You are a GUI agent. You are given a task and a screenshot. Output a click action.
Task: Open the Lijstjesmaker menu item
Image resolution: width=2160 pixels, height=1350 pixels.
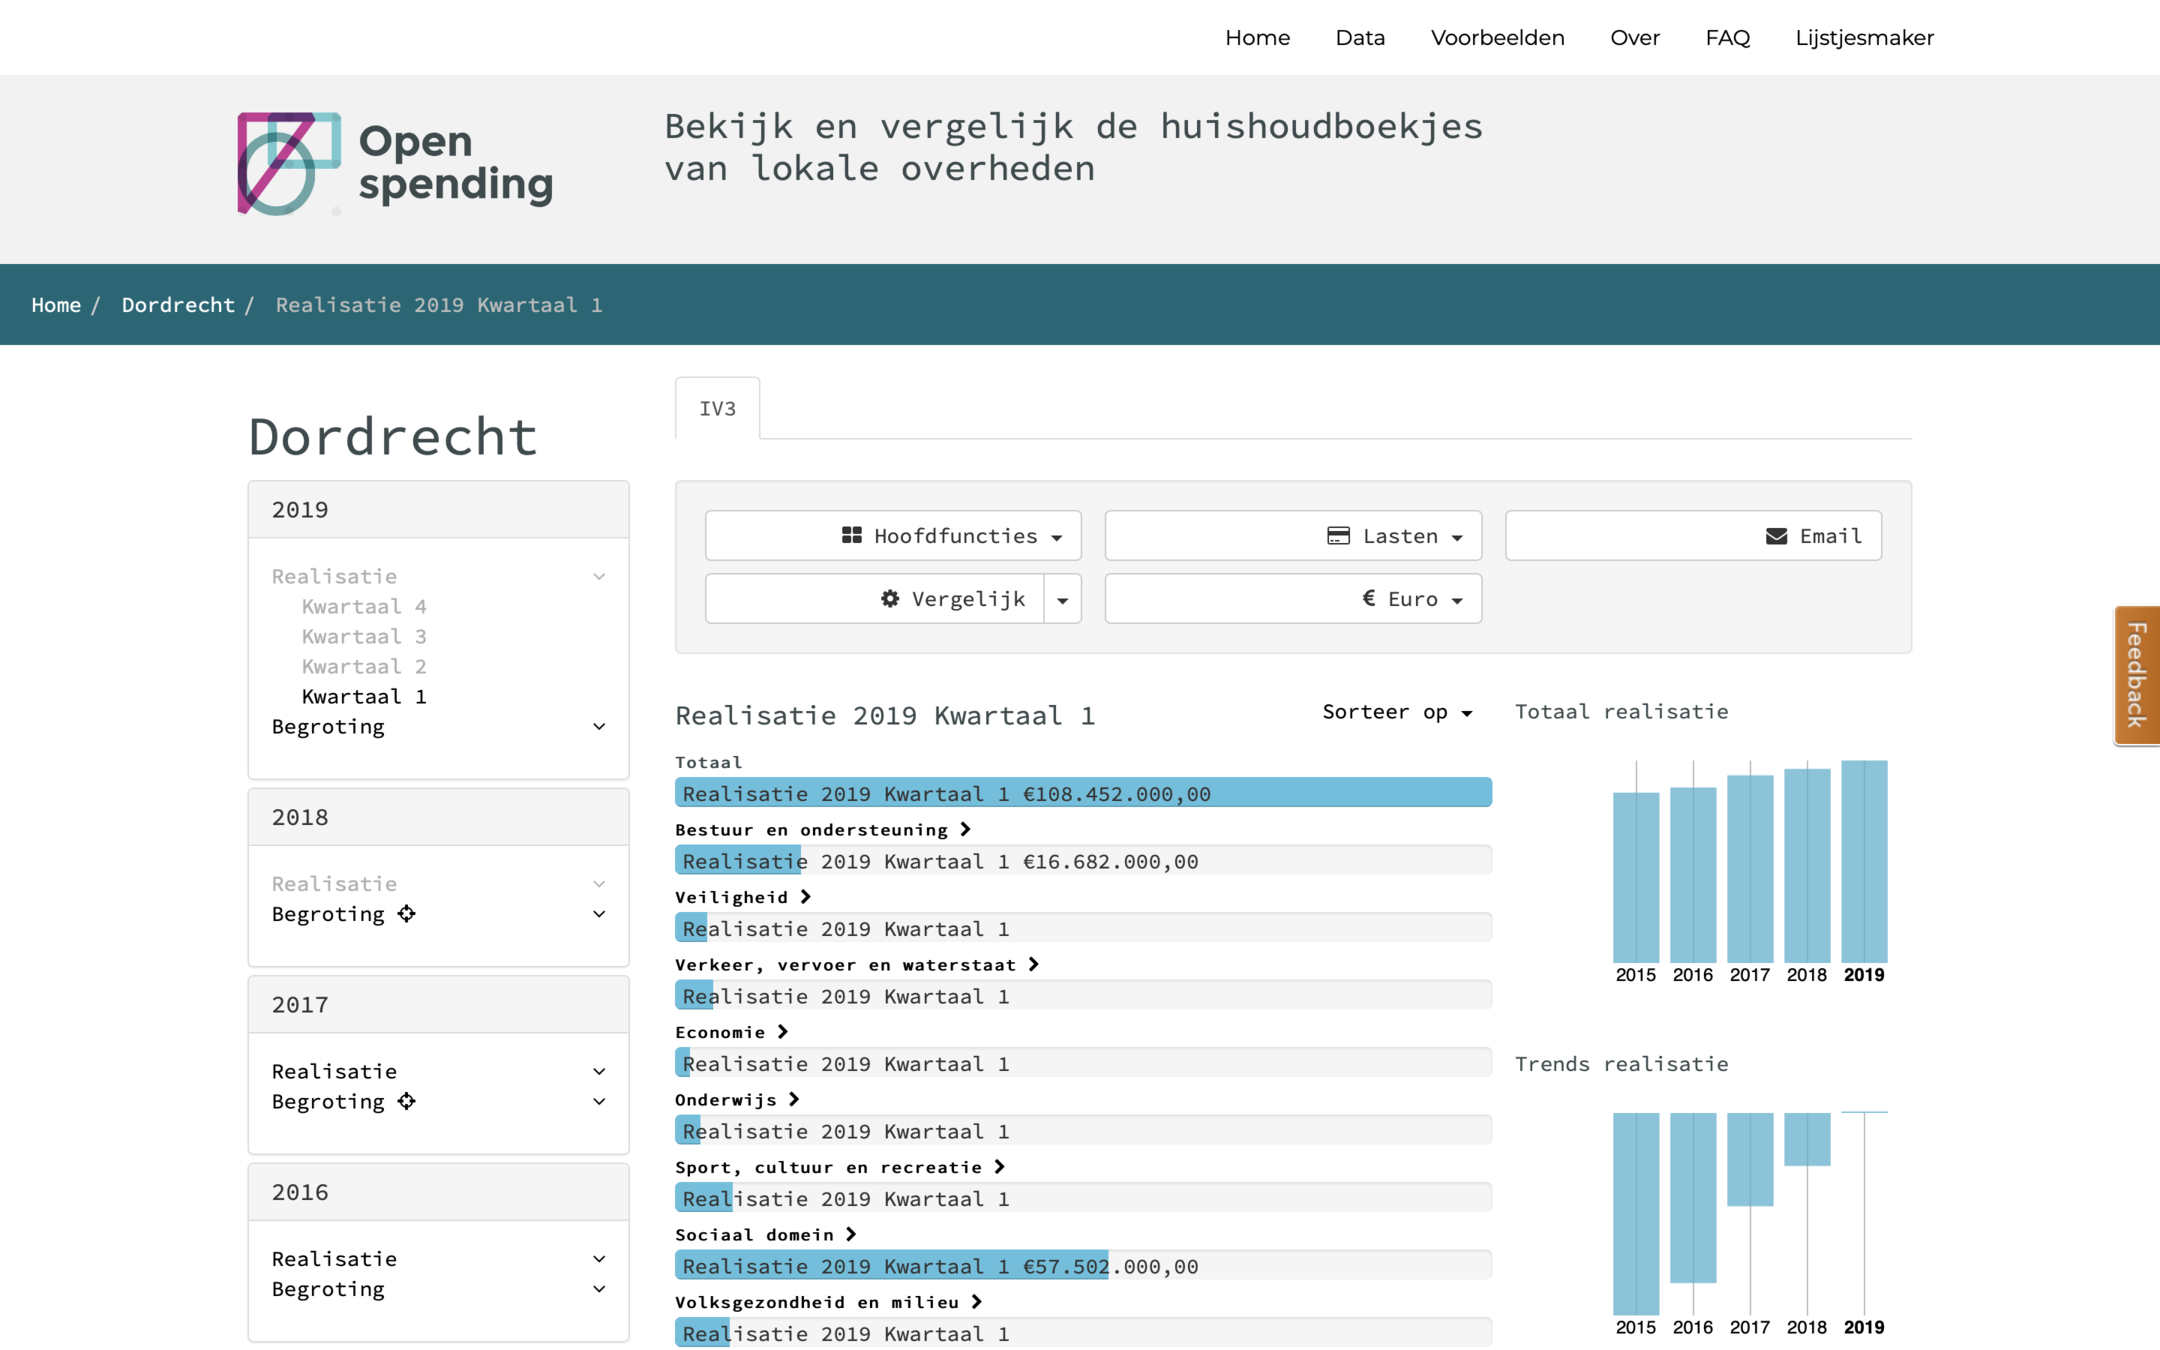tap(1864, 38)
